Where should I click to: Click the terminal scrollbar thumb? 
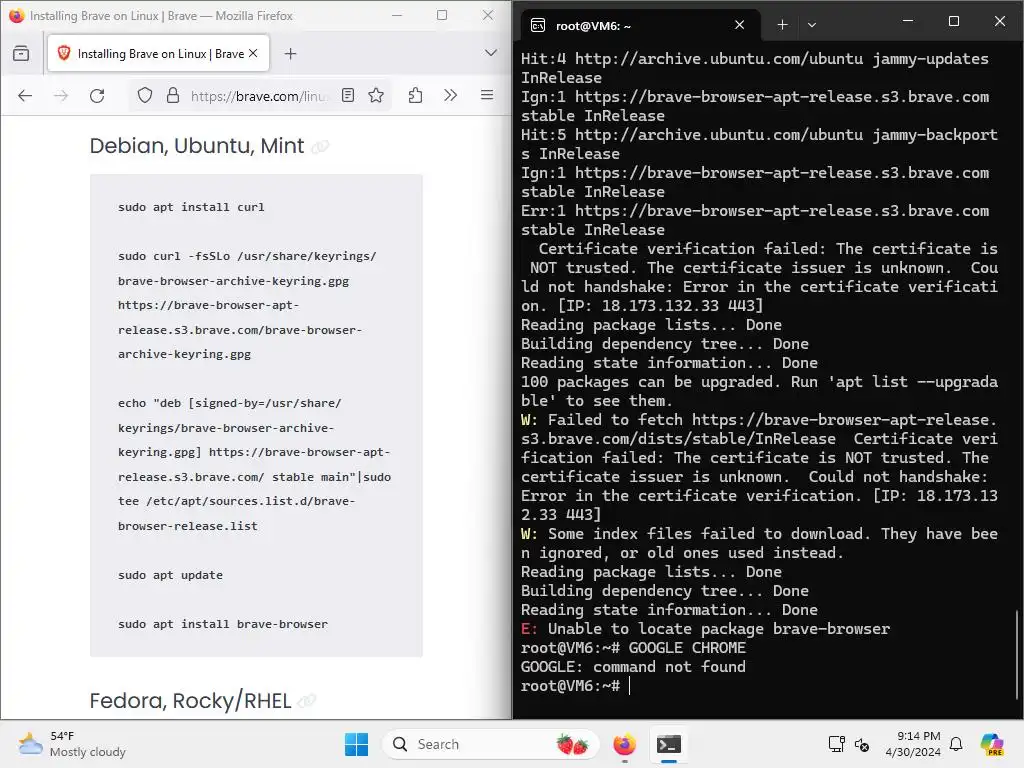(x=1017, y=654)
